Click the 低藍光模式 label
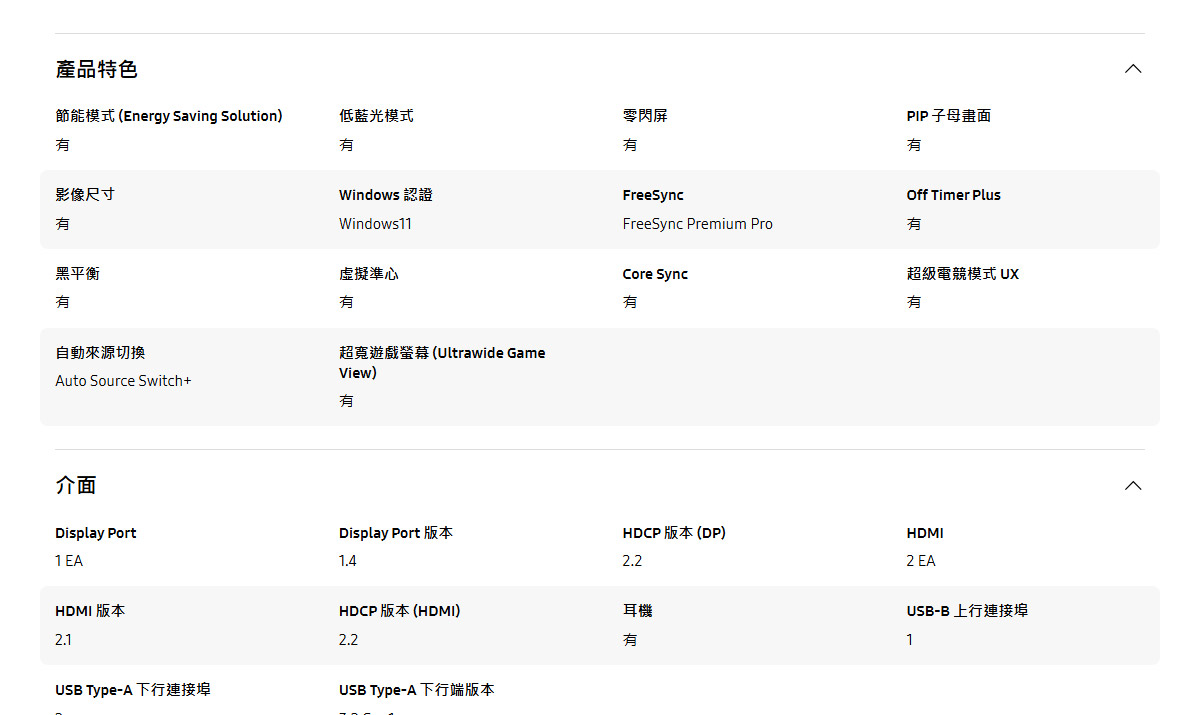 376,116
